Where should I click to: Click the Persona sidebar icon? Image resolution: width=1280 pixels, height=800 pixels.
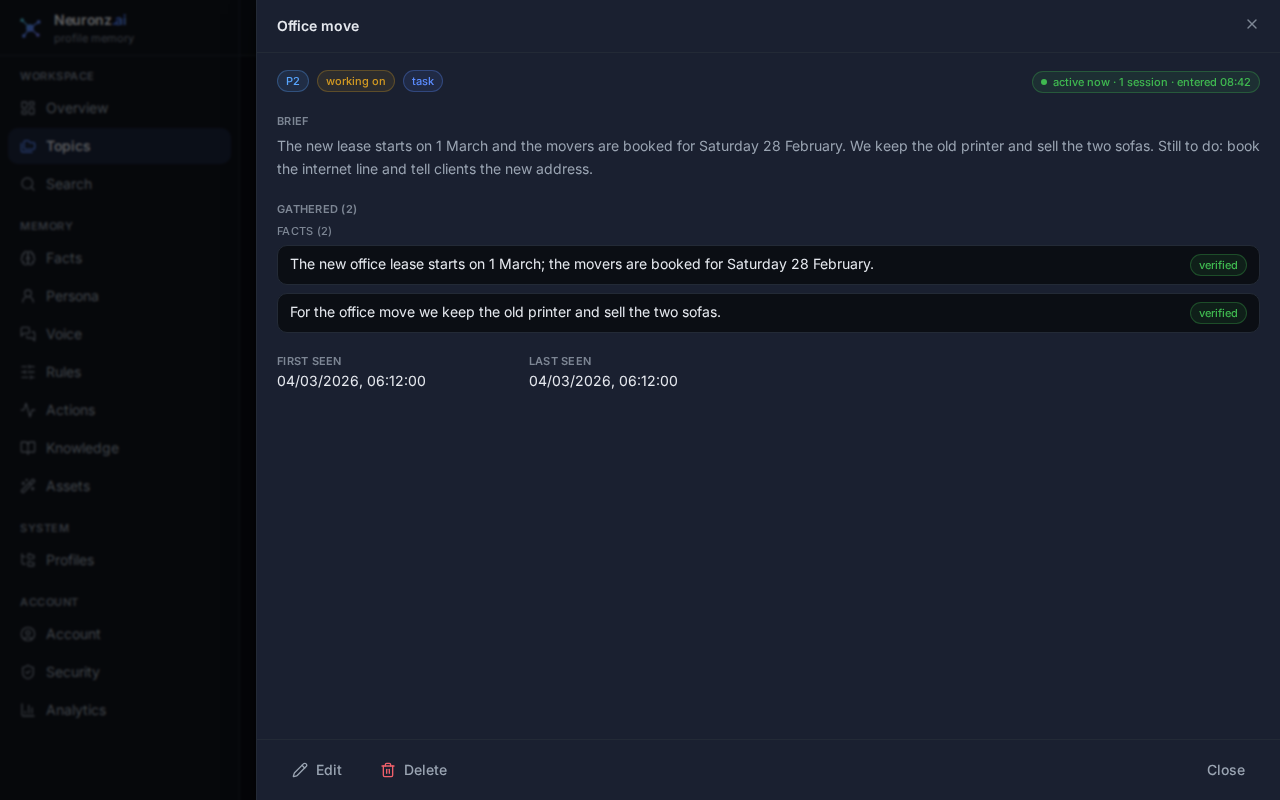click(28, 296)
